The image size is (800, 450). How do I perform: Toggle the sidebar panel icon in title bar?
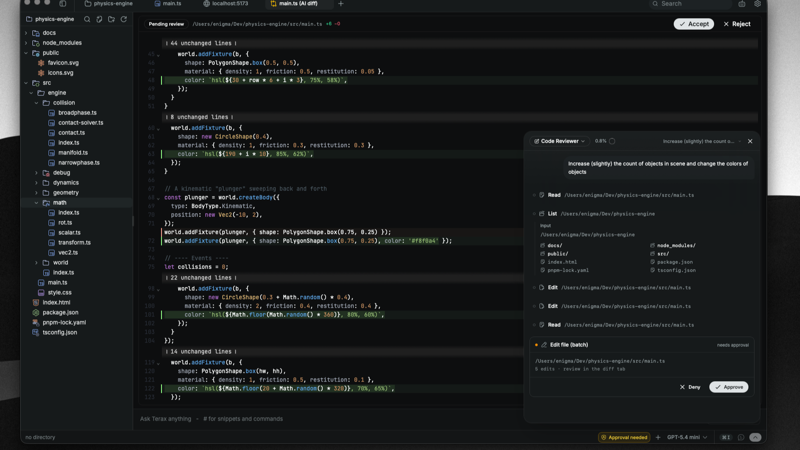63,4
